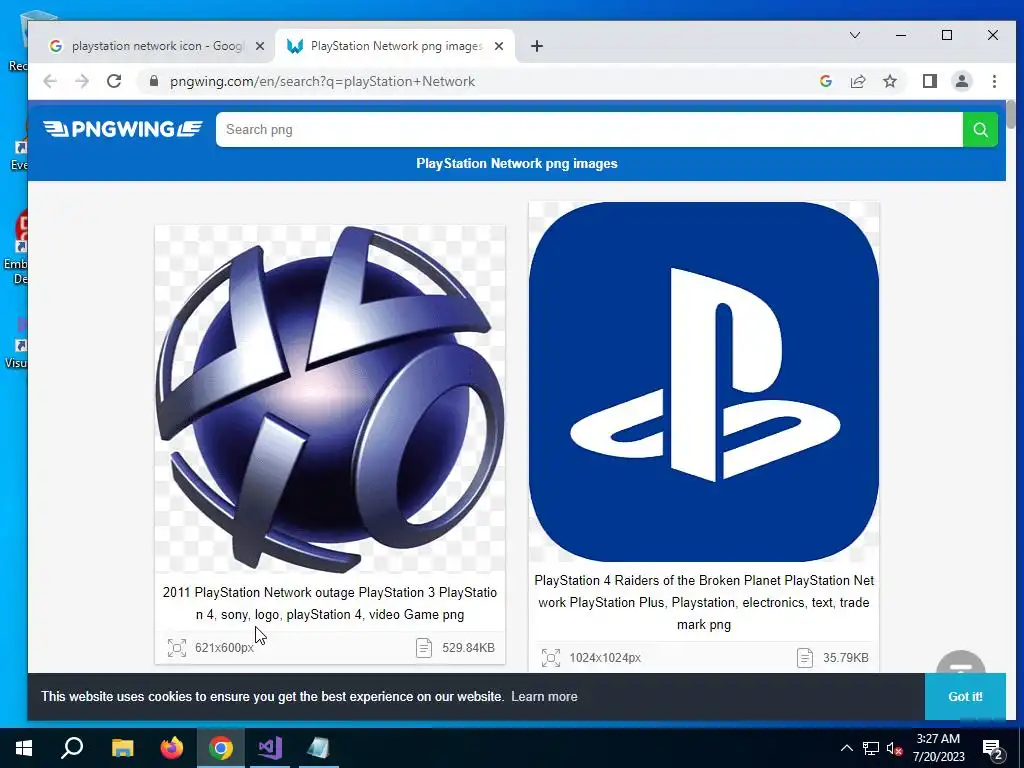Go forward with the forward arrow
This screenshot has height=768, width=1024.
[x=82, y=81]
